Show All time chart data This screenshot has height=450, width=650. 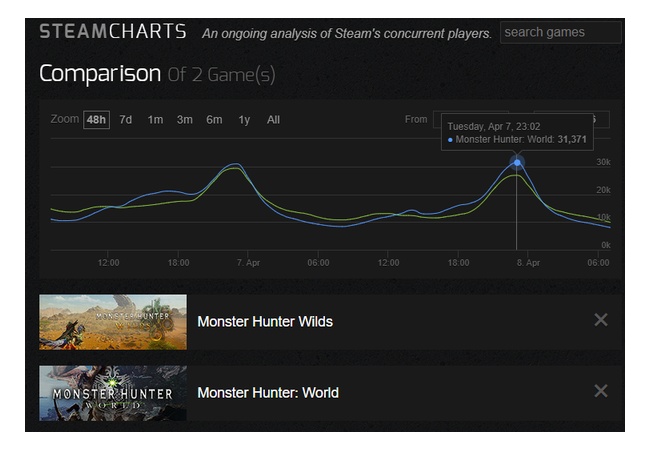273,120
